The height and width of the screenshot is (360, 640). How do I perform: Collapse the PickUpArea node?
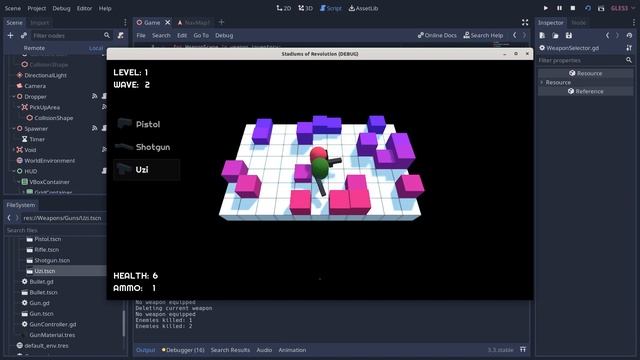[18, 107]
